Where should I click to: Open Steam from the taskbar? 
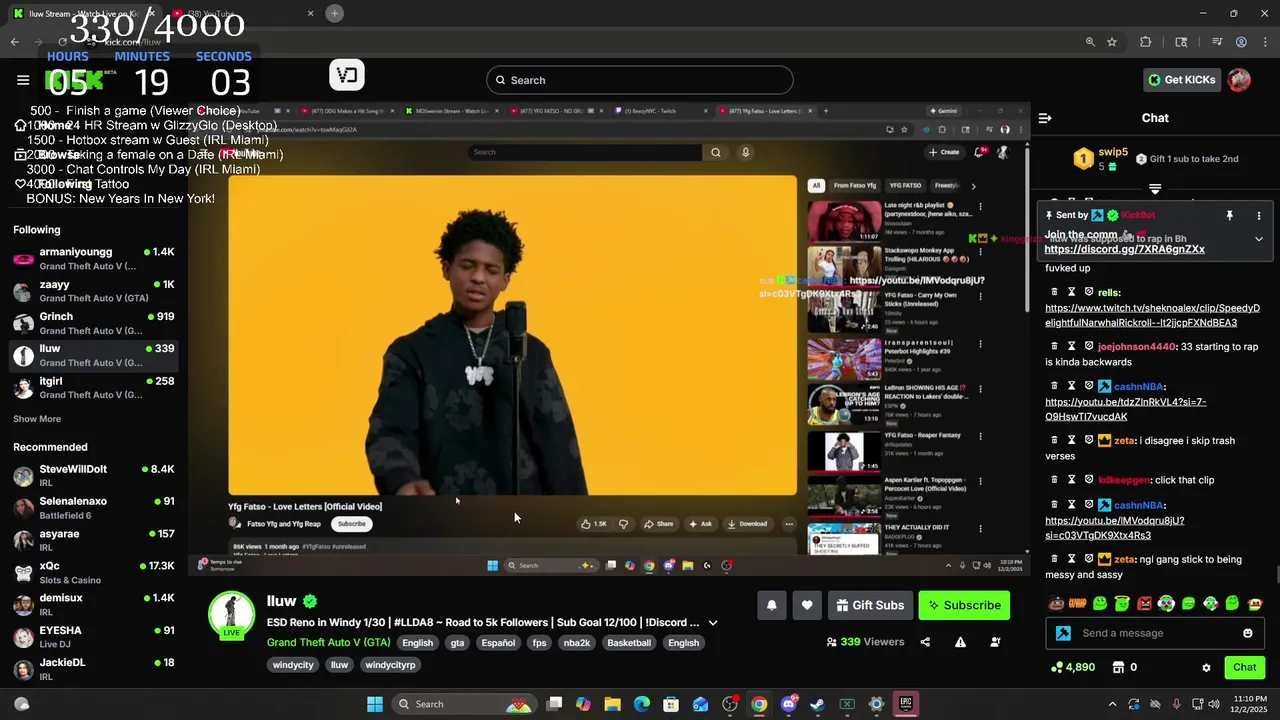817,704
